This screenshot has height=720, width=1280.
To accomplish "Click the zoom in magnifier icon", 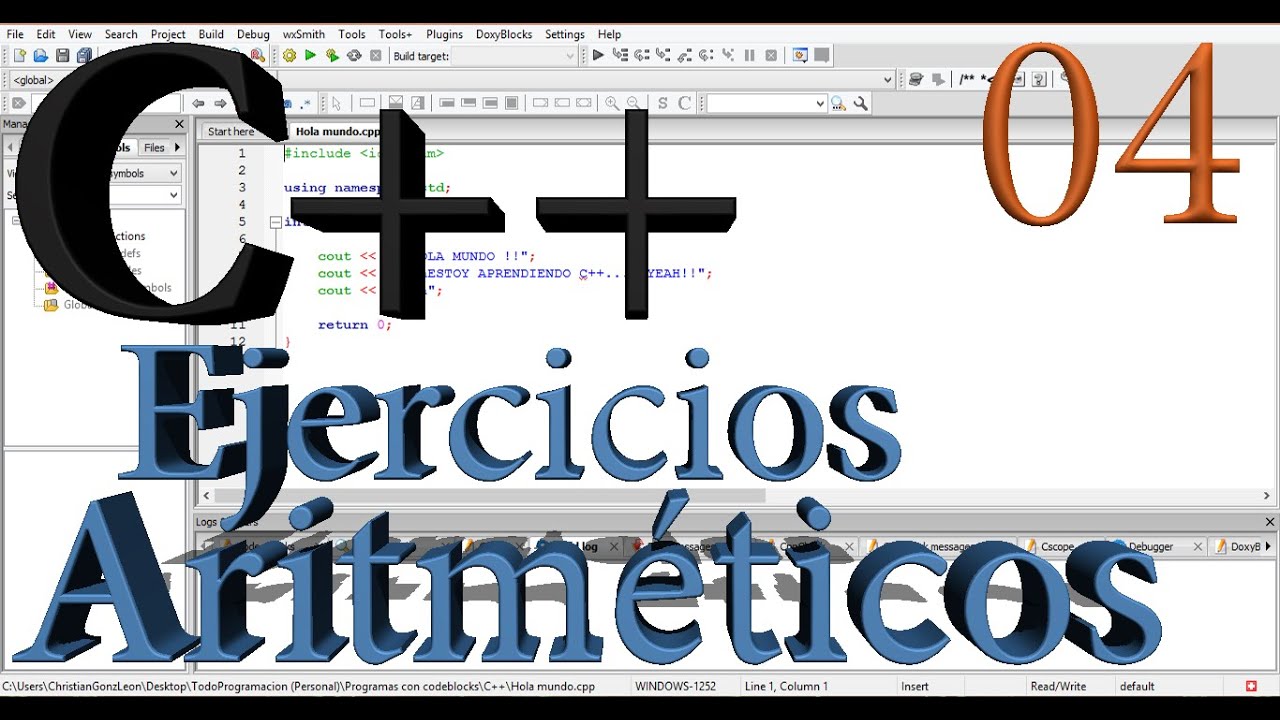I will [x=611, y=103].
